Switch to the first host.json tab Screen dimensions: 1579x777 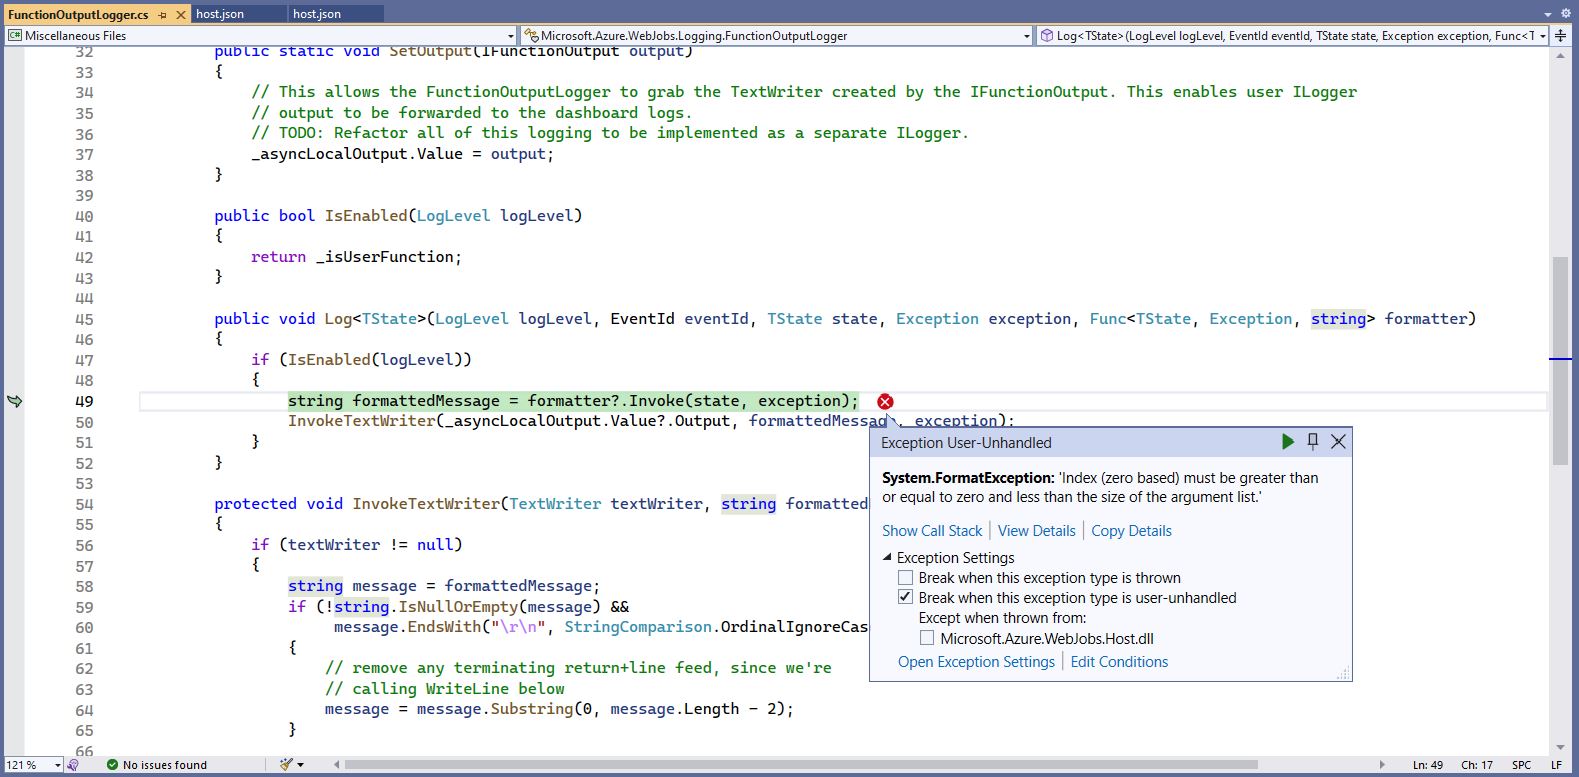(220, 14)
